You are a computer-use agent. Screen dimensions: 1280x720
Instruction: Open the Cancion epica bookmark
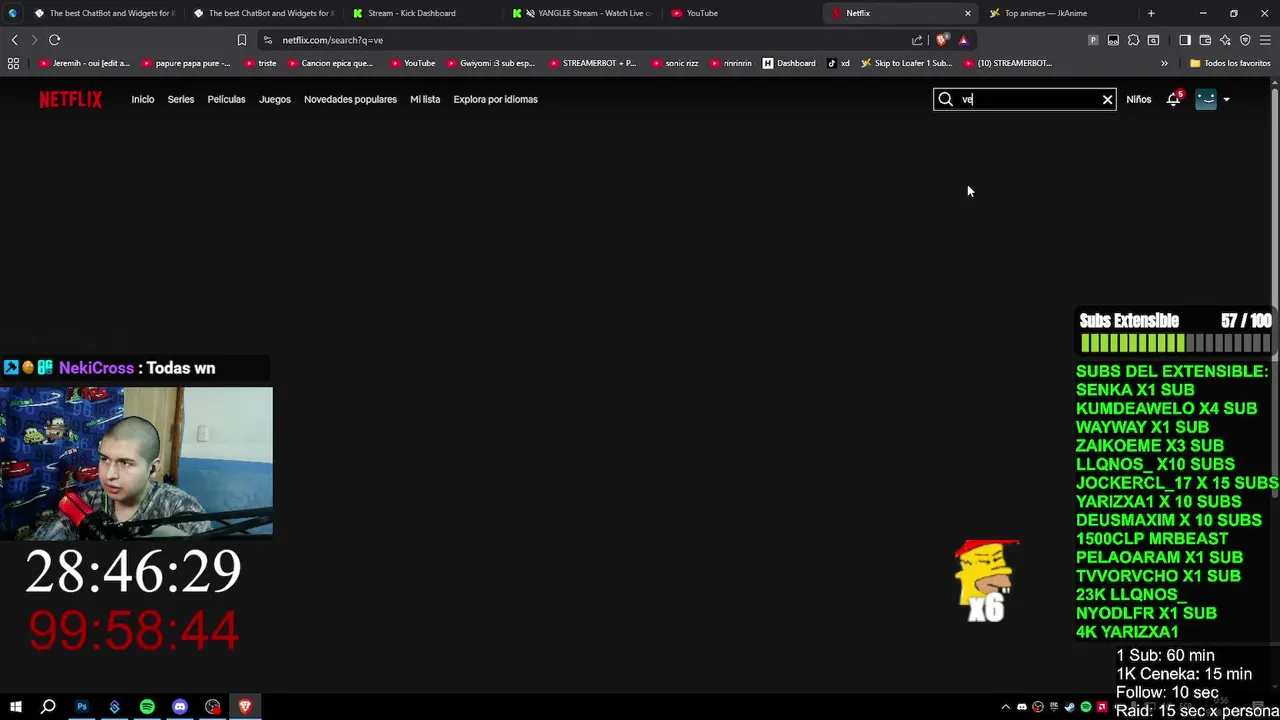pyautogui.click(x=330, y=63)
